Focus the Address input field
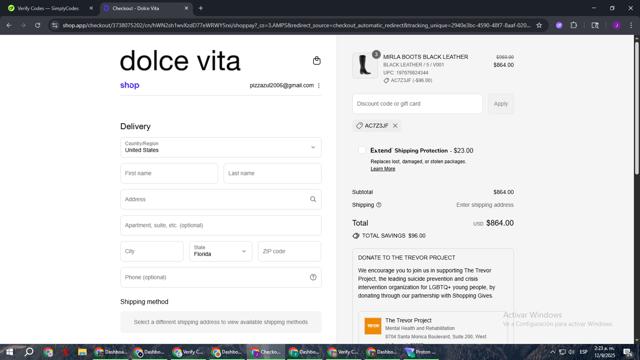This screenshot has height=360, width=640. (221, 199)
